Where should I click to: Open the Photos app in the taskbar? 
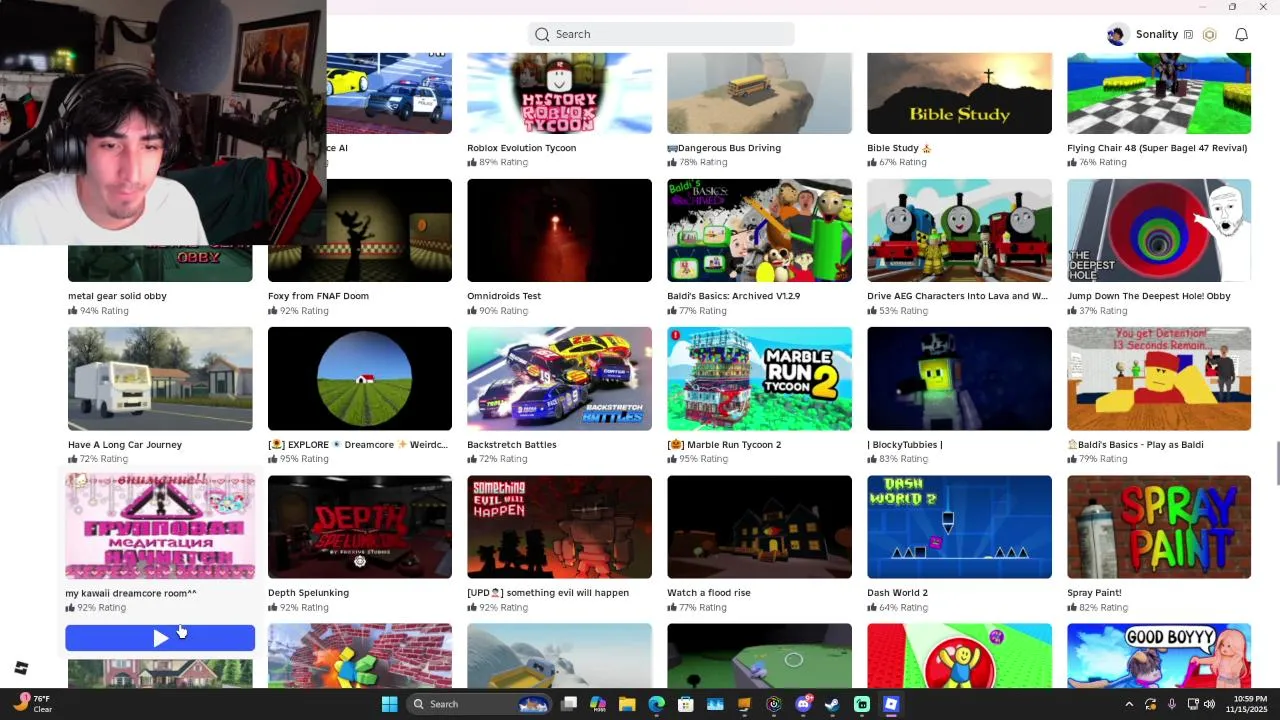(x=715, y=704)
